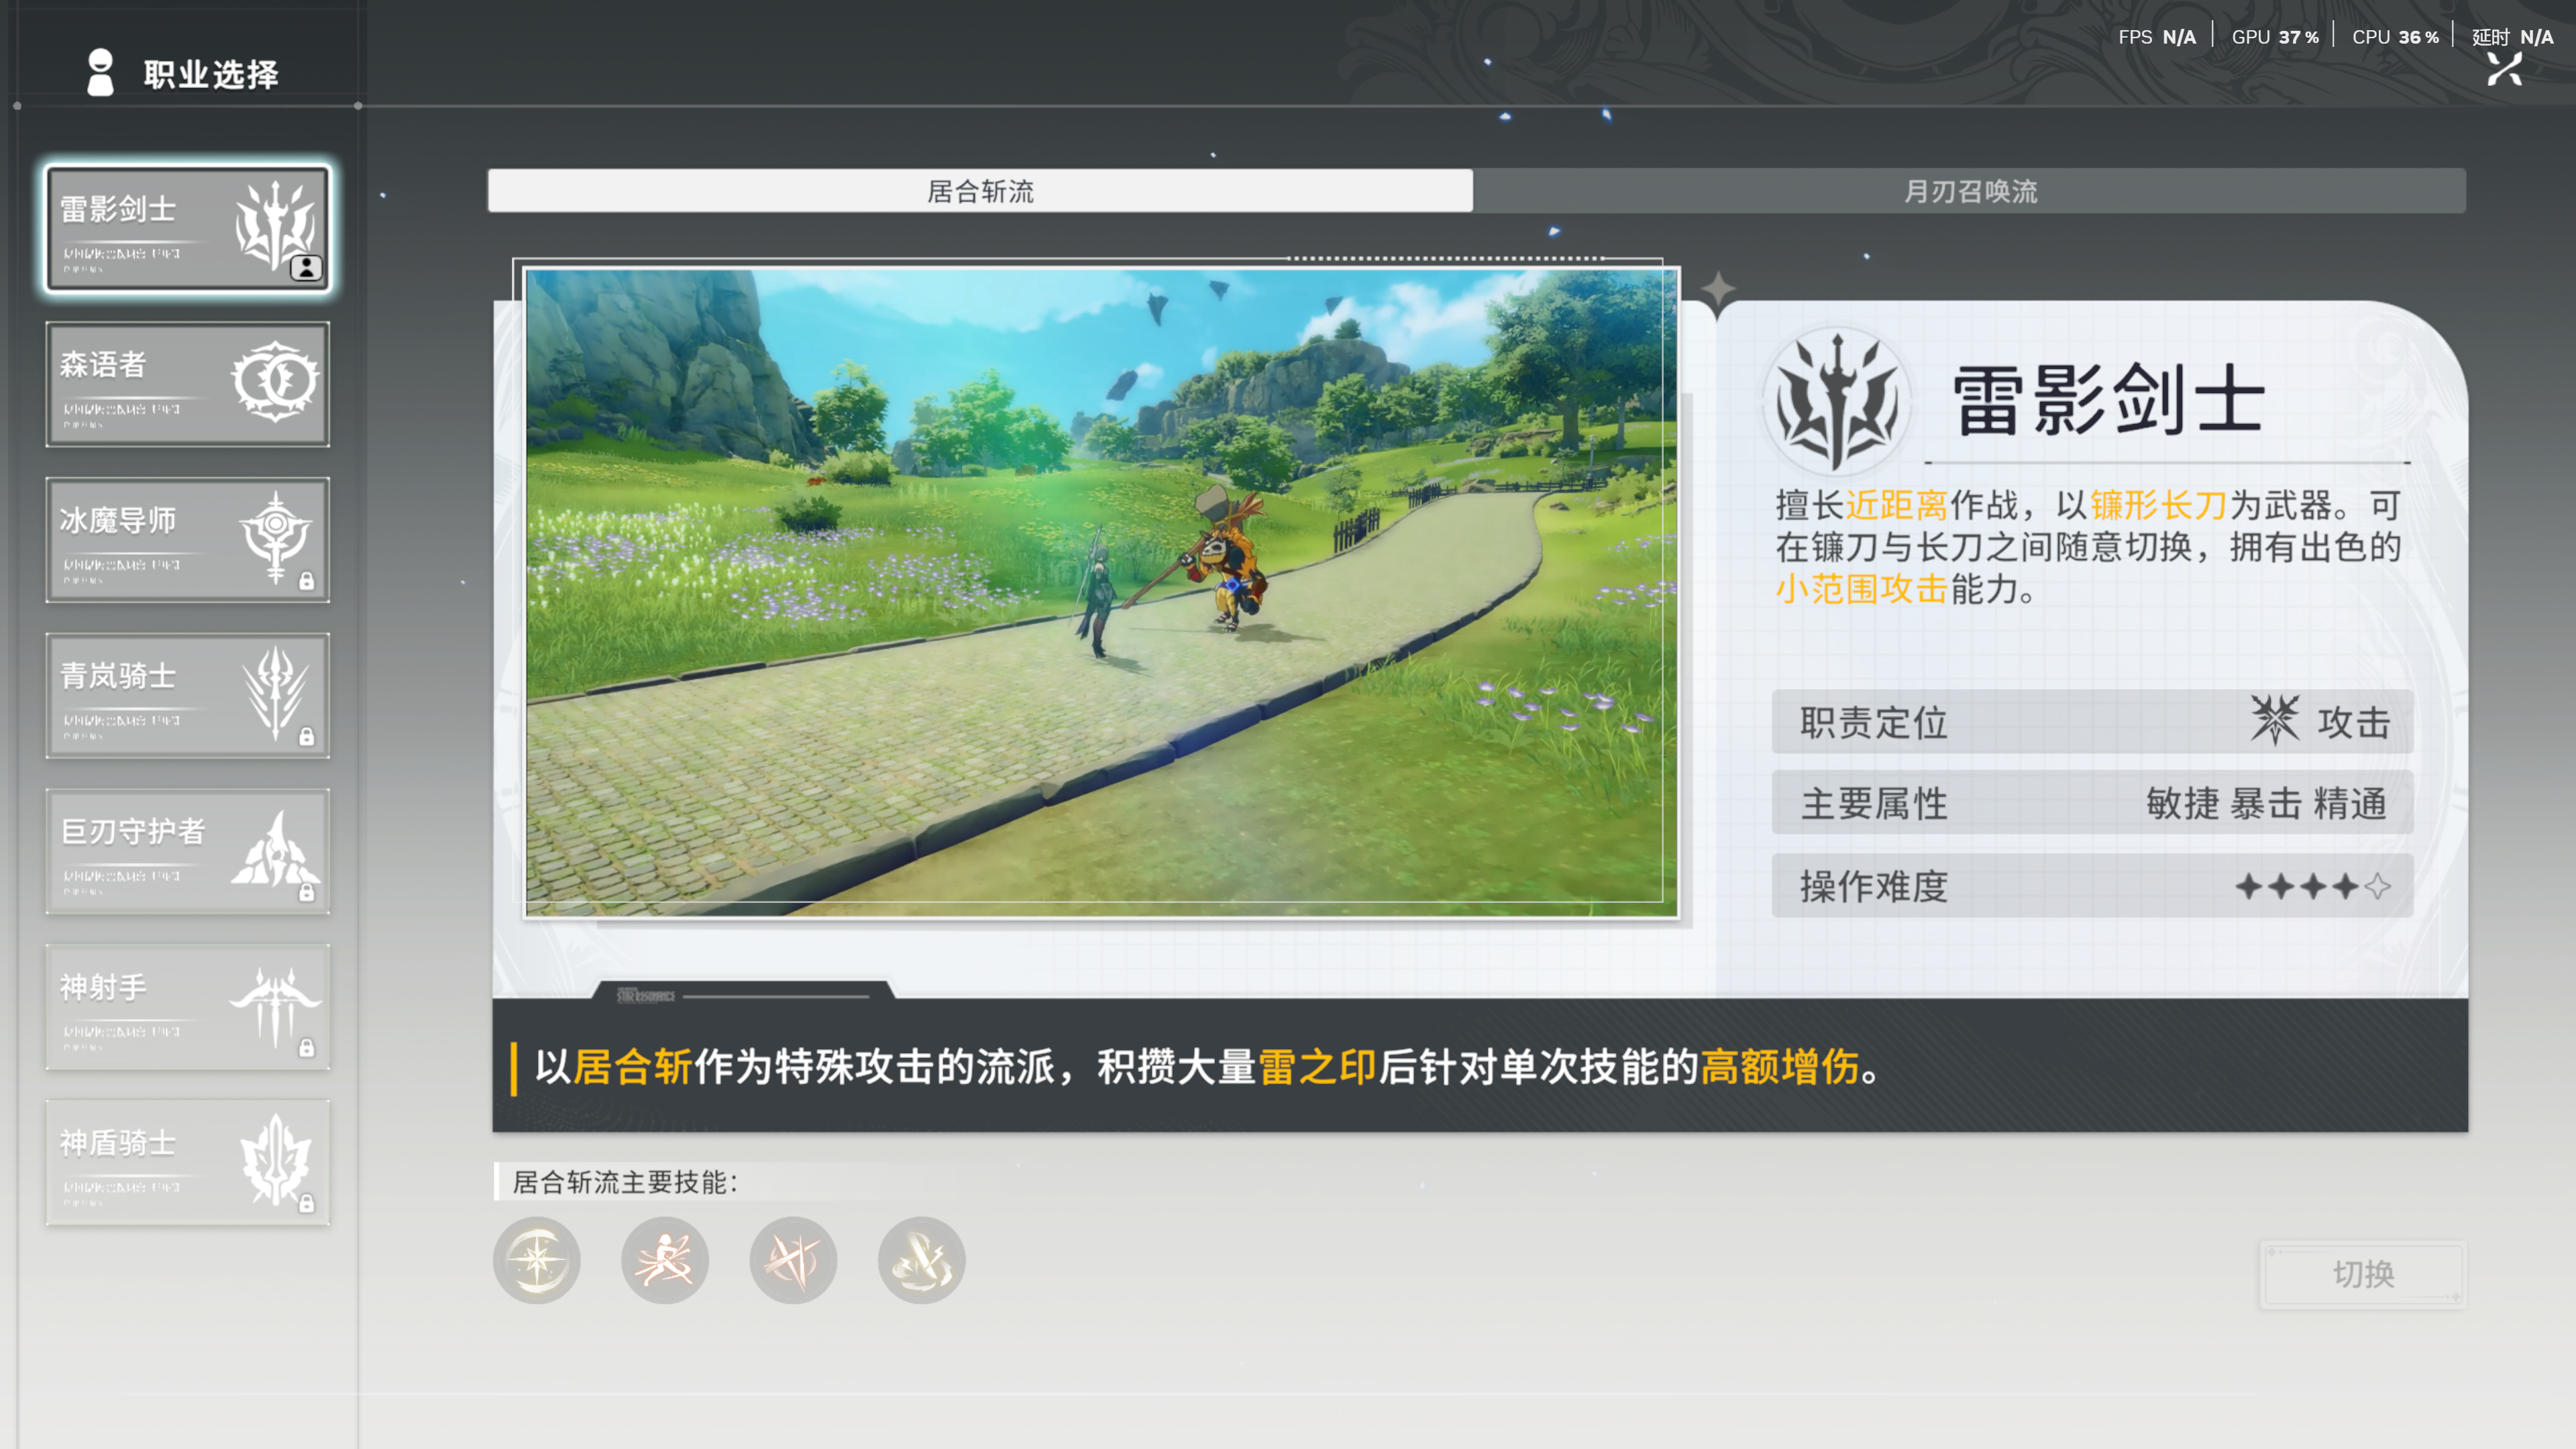The height and width of the screenshot is (1449, 2576).
Task: Click the 雷影剑士 emblem in info panel
Action: 1837,402
